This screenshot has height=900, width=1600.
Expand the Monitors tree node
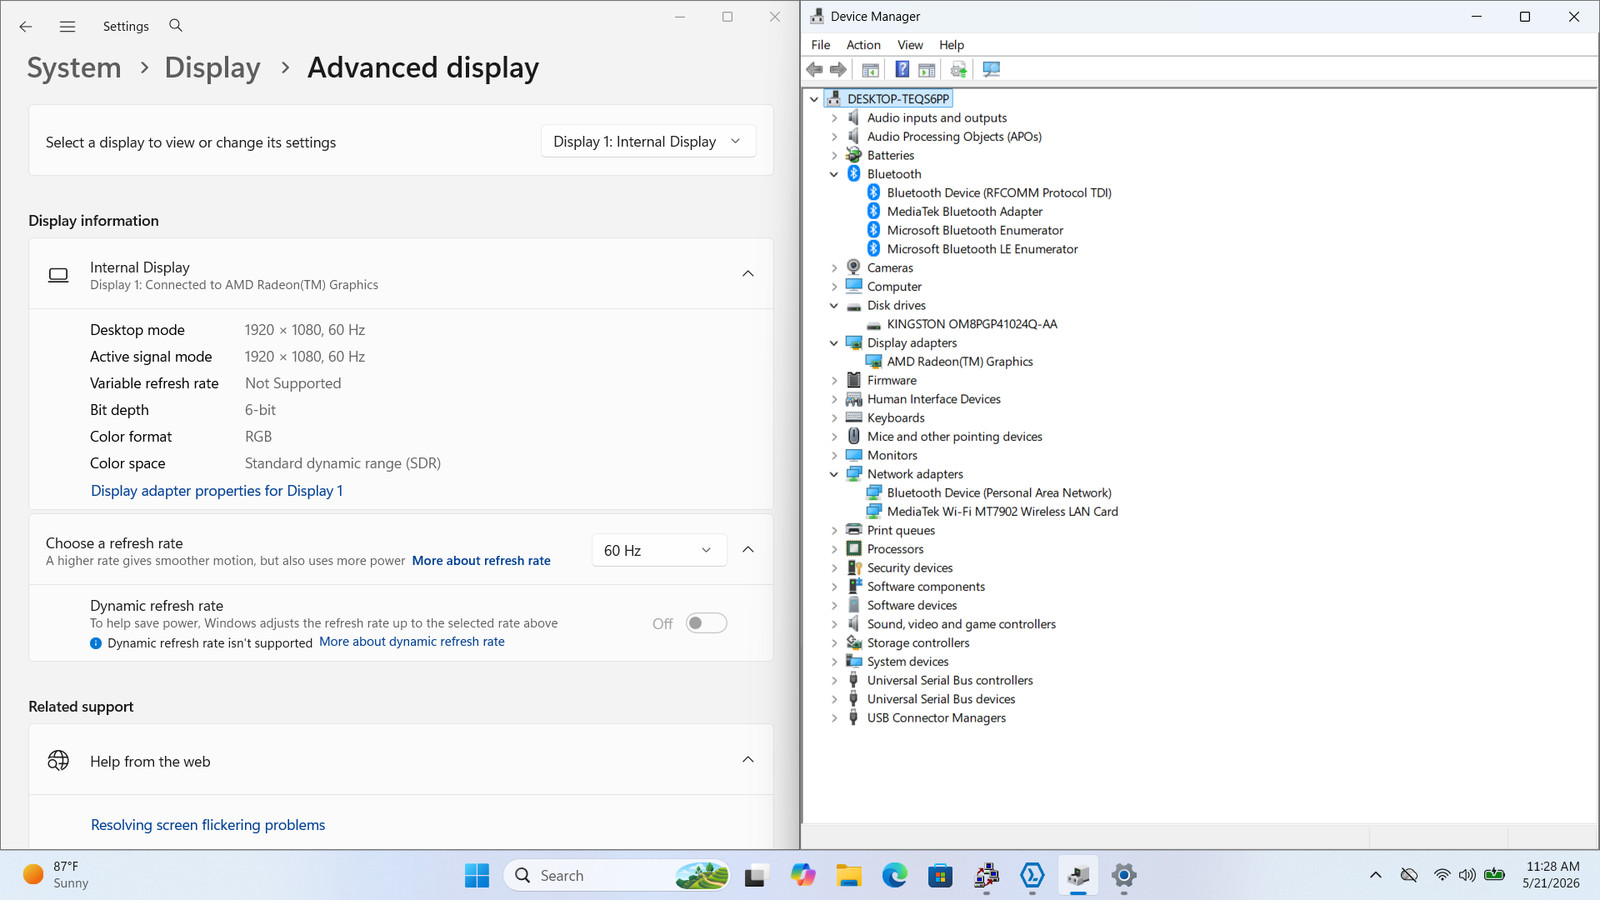pos(834,455)
